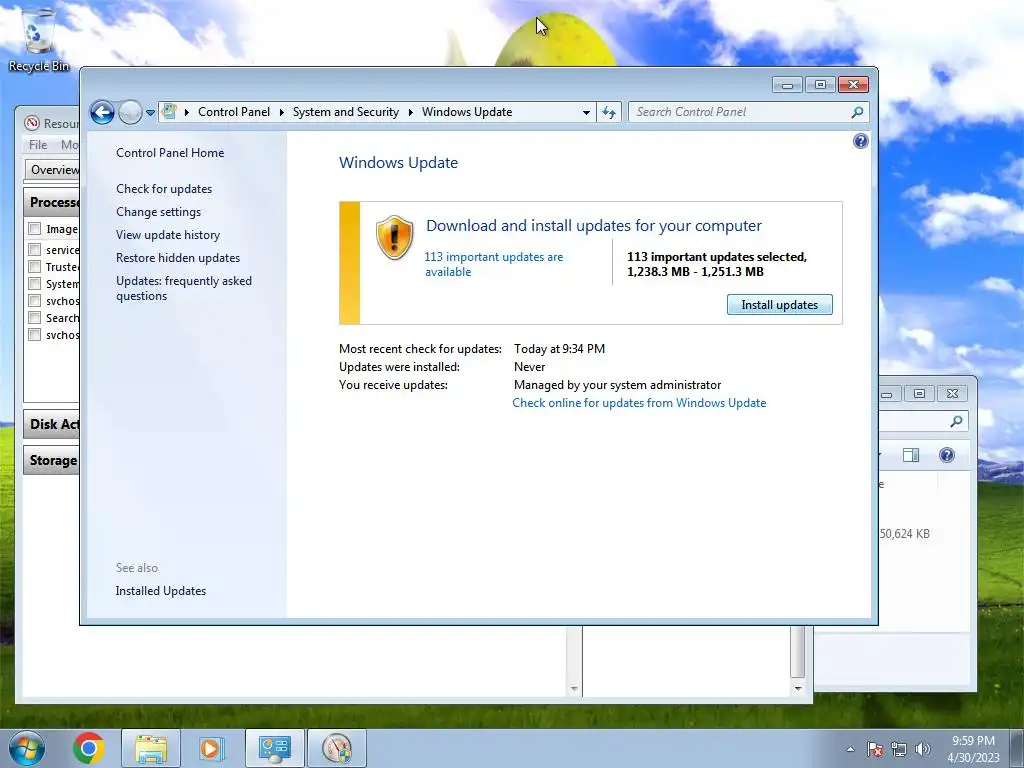Toggle the Image header checkbox in Resource Monitor

pos(35,229)
